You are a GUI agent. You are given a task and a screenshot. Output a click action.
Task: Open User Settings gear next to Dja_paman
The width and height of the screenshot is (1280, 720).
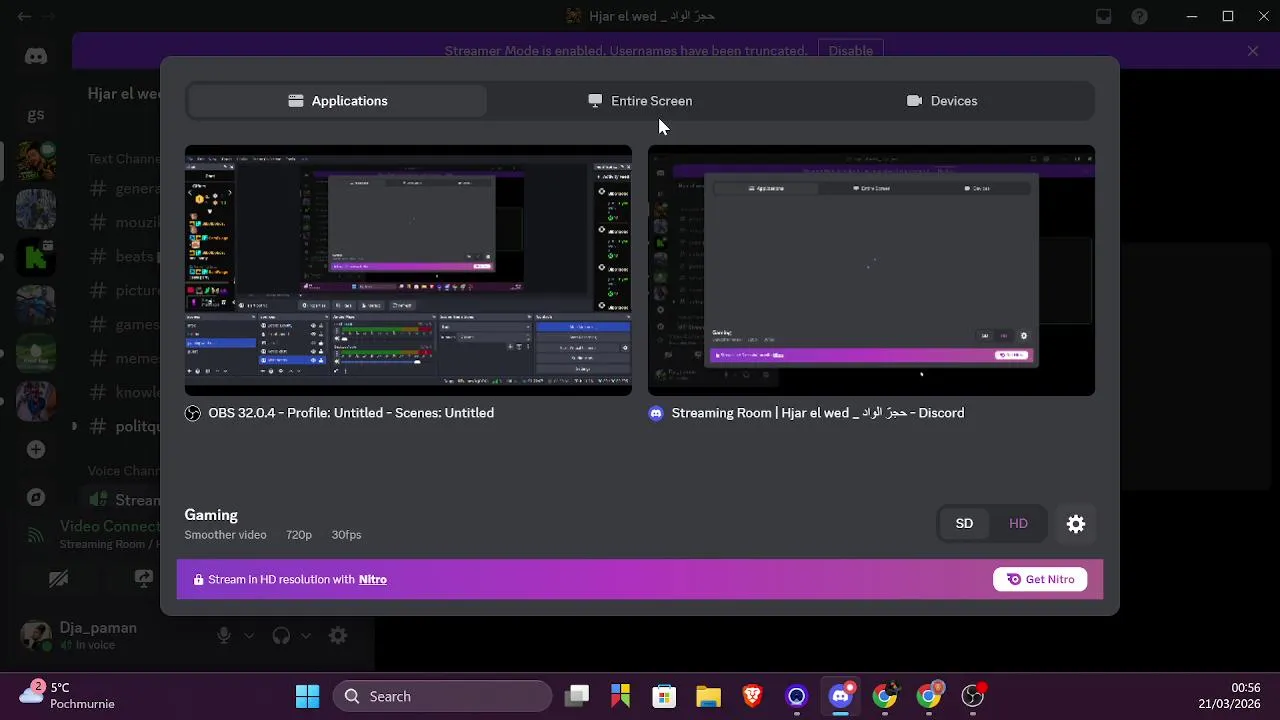(338, 635)
